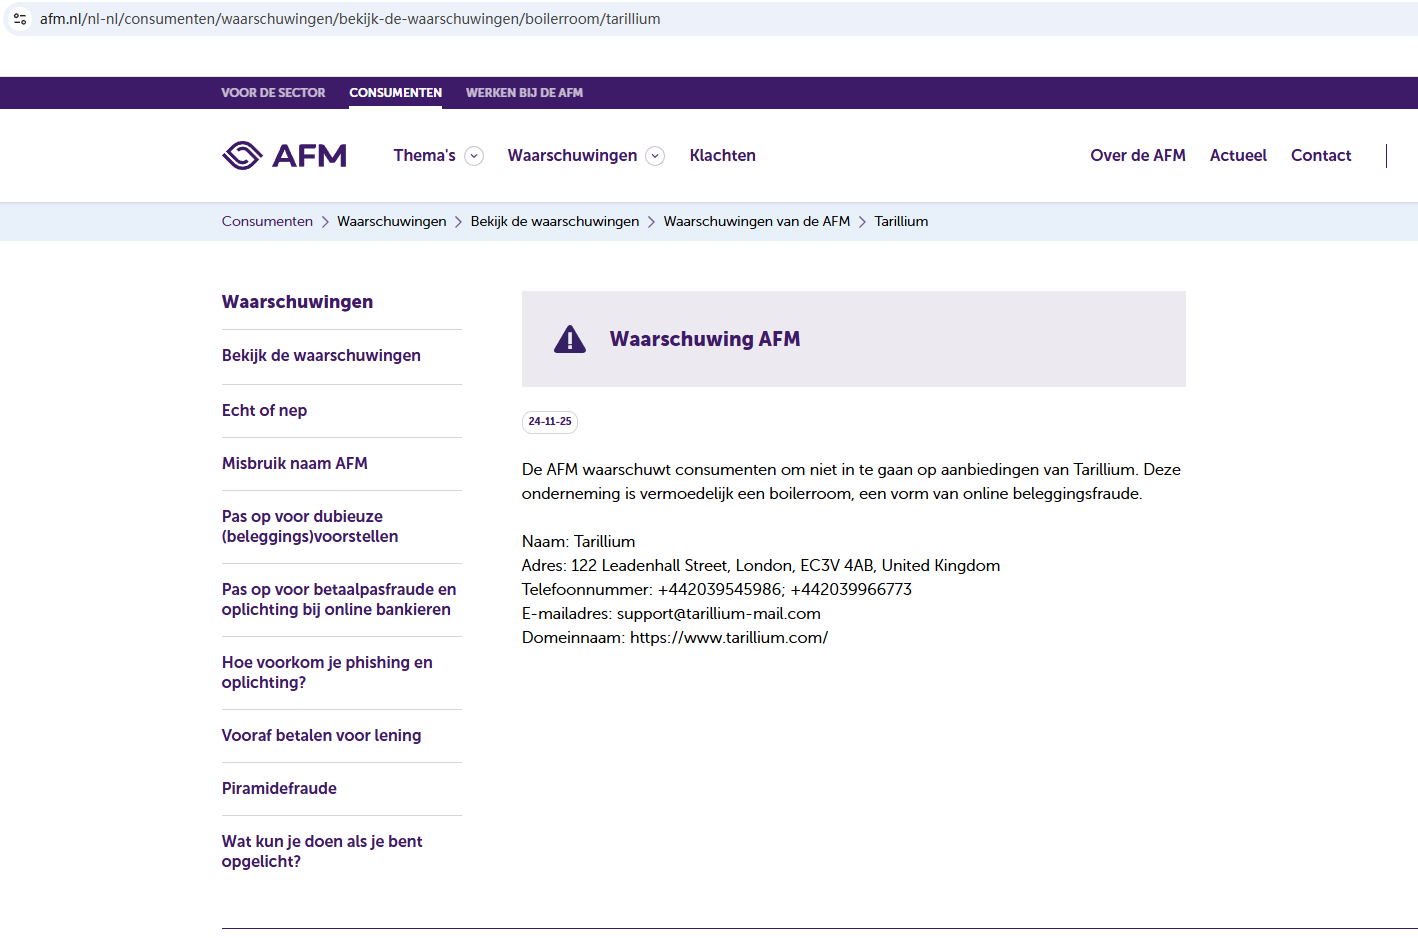
Task: Click Waarschuwingen van de AFM breadcrumb
Action: point(756,221)
